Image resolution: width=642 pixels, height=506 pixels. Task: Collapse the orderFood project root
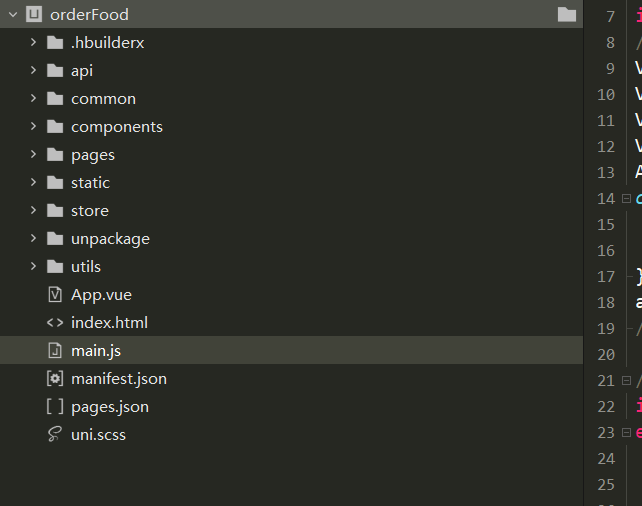pyautogui.click(x=13, y=15)
